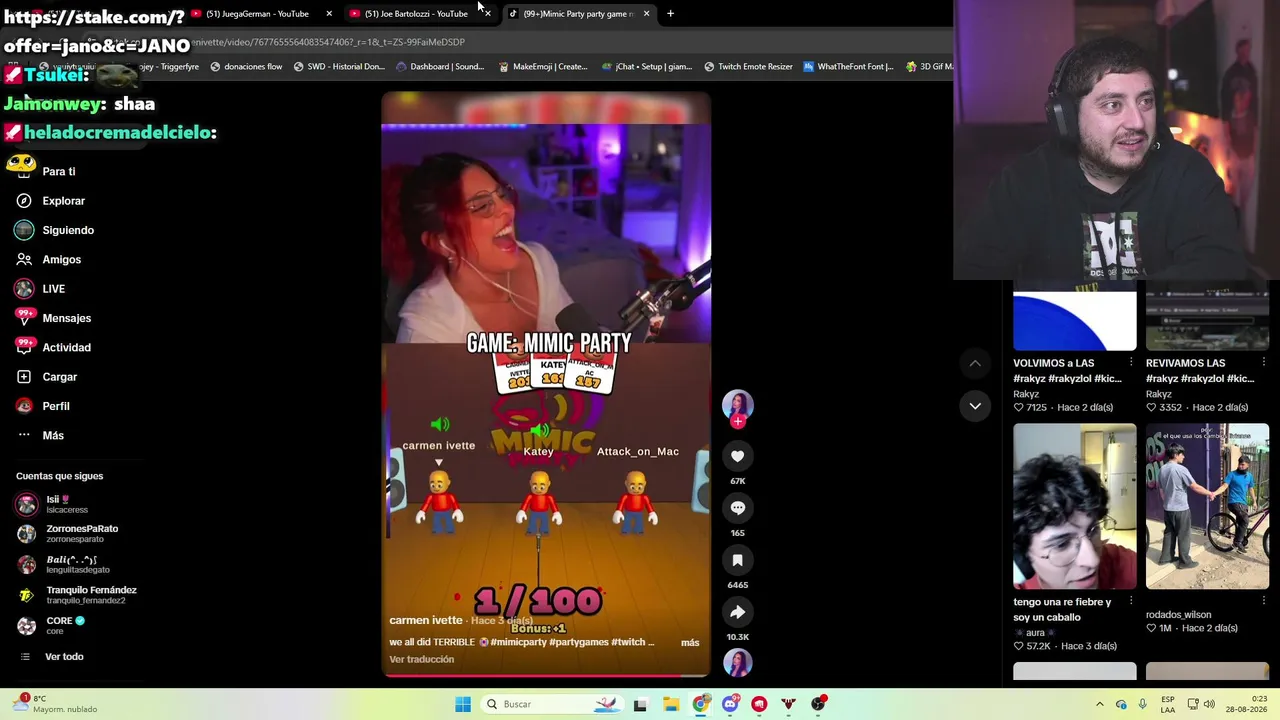Open followed account ZorronesPaRato
Viewport: 1280px width, 720px height.
click(x=67, y=534)
